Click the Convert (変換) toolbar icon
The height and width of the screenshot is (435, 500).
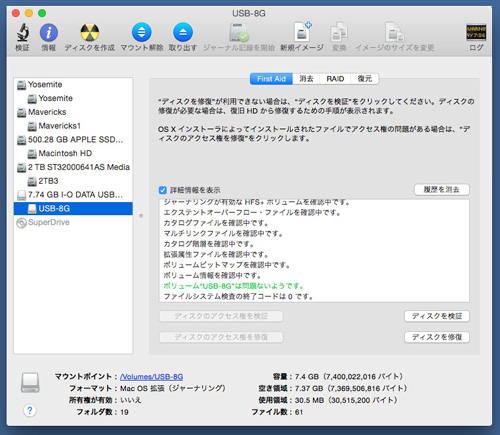339,33
